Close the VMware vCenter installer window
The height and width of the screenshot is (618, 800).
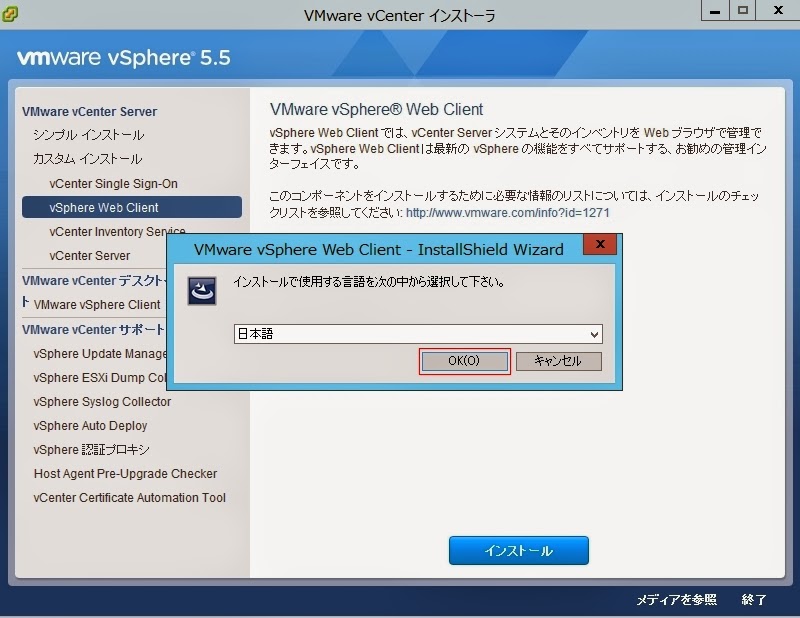[778, 10]
